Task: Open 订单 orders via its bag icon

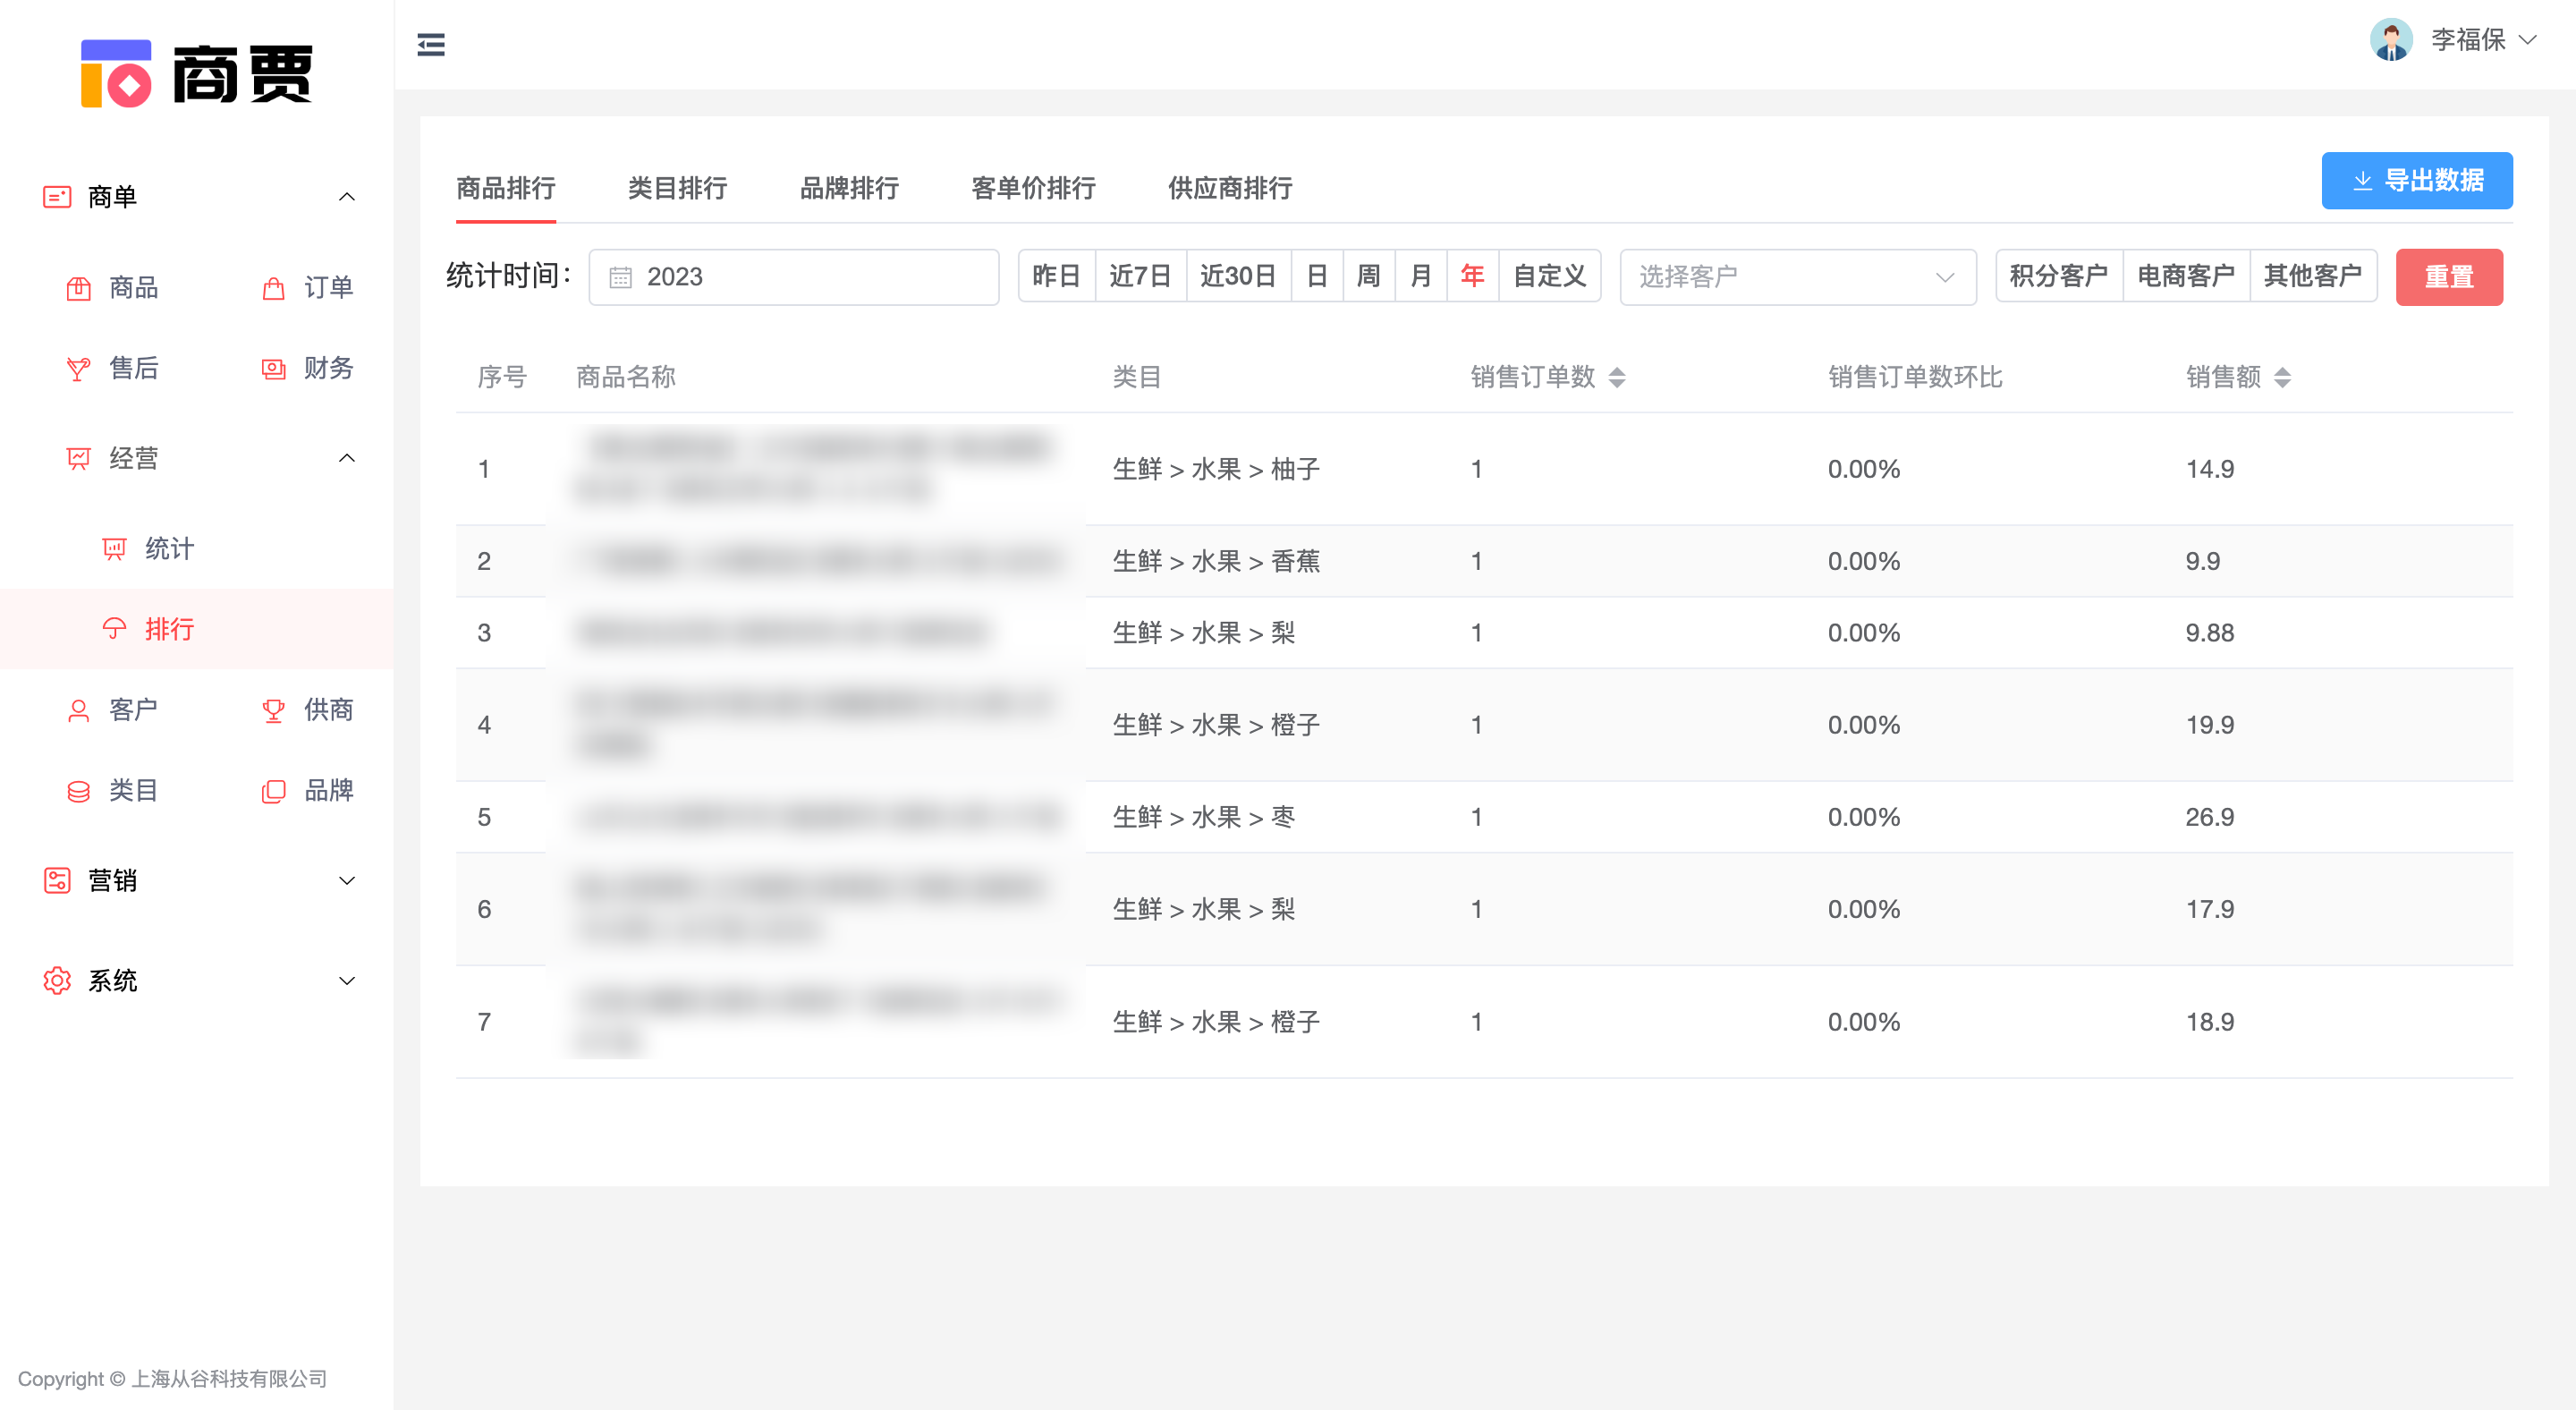Action: (273, 288)
